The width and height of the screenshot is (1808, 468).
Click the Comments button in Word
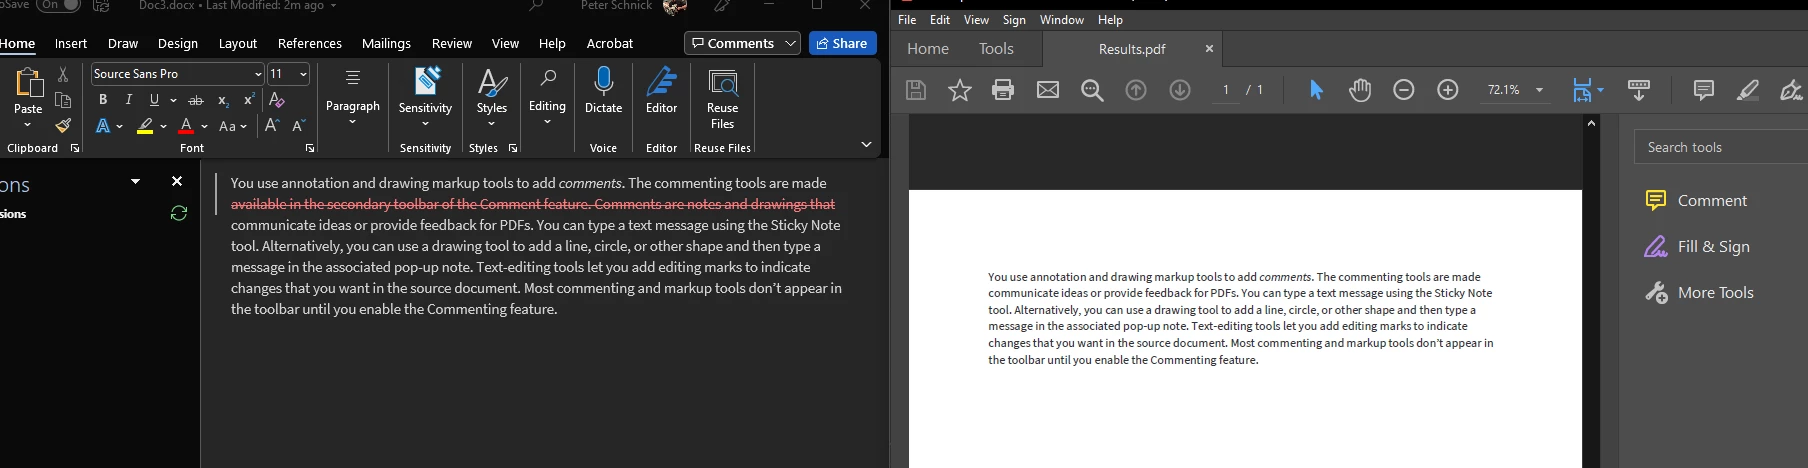pyautogui.click(x=742, y=43)
